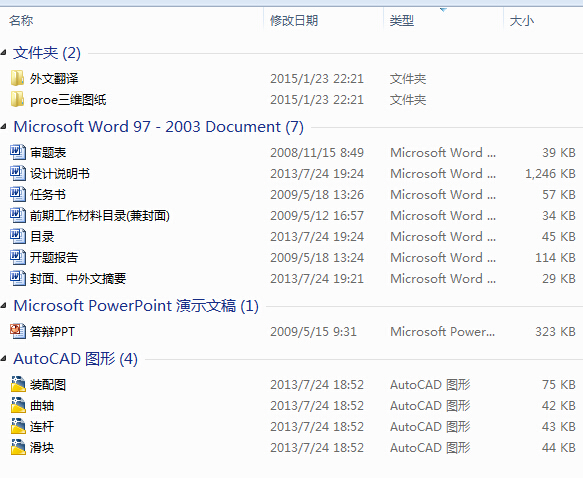Image resolution: width=583 pixels, height=478 pixels.
Task: Collapse the Microsoft Word 97 - 2003 Document group
Action: [x=4, y=127]
